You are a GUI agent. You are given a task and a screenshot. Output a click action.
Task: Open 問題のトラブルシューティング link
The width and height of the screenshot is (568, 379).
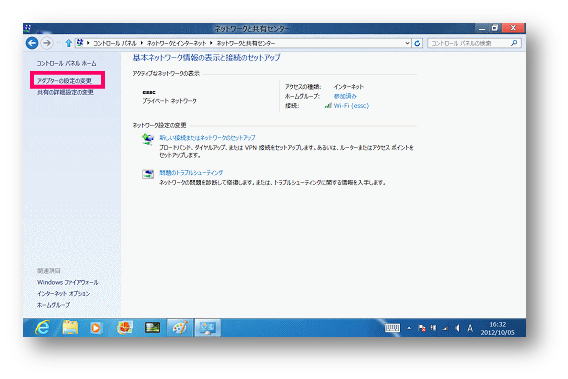tap(191, 172)
